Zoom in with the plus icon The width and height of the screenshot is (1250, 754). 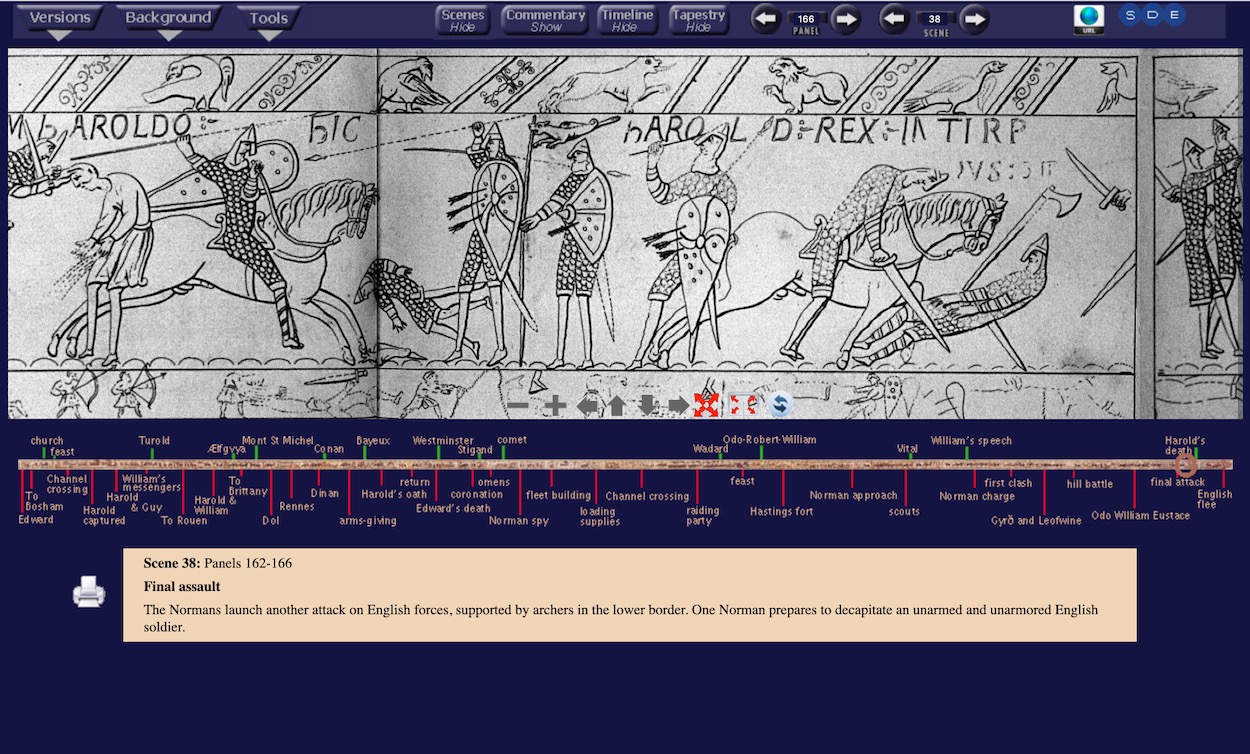click(554, 405)
